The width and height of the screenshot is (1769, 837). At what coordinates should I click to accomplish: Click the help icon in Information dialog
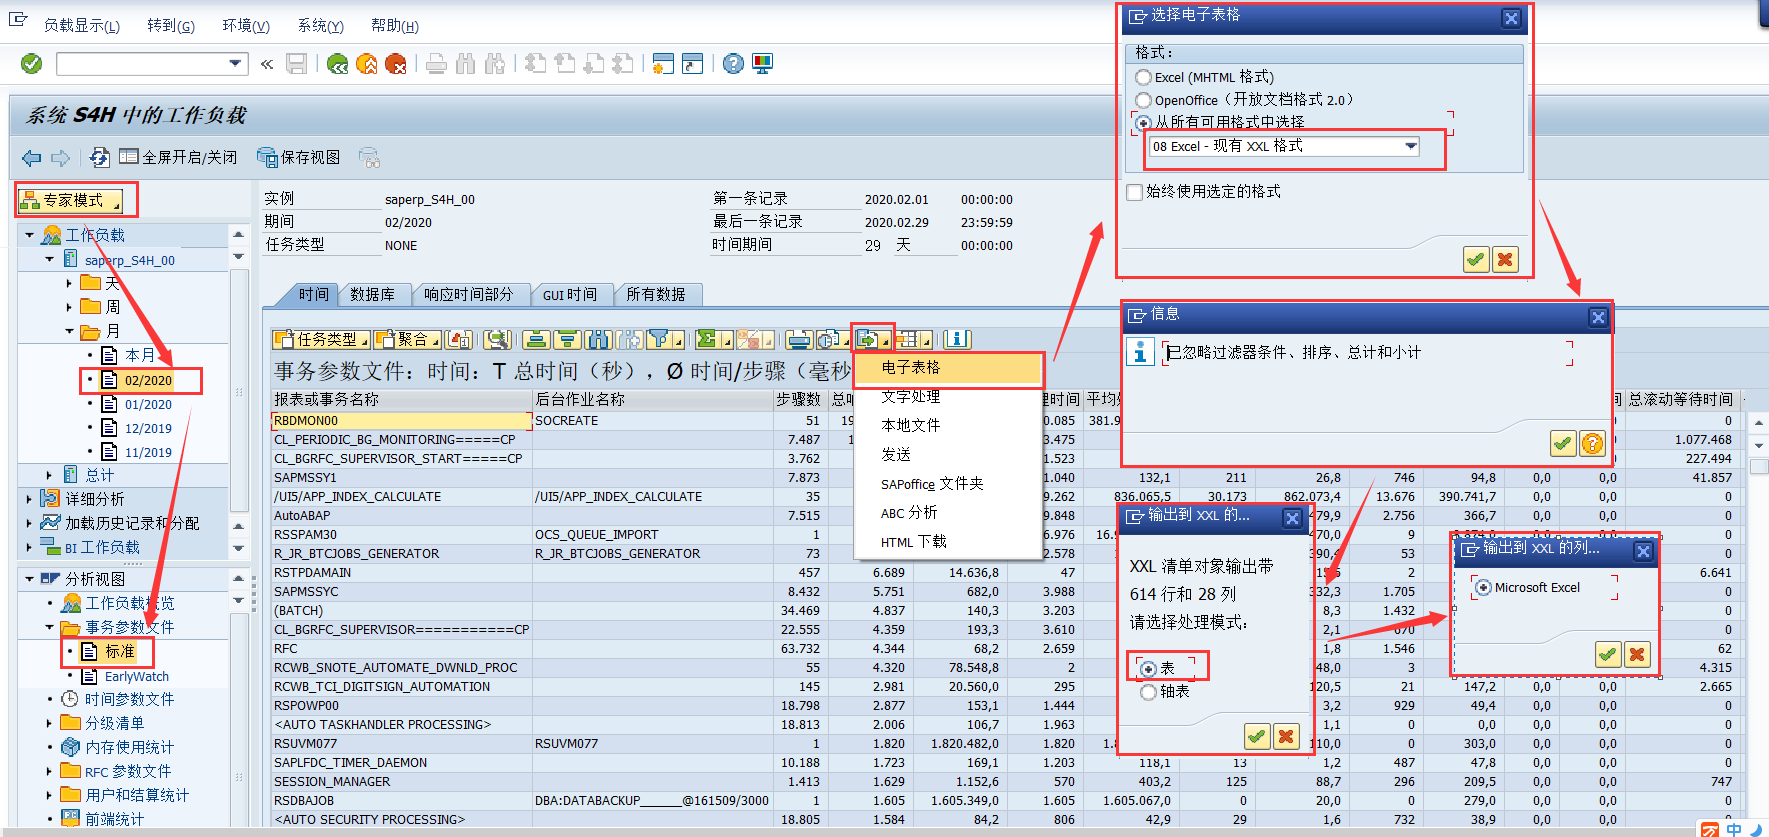1592,443
